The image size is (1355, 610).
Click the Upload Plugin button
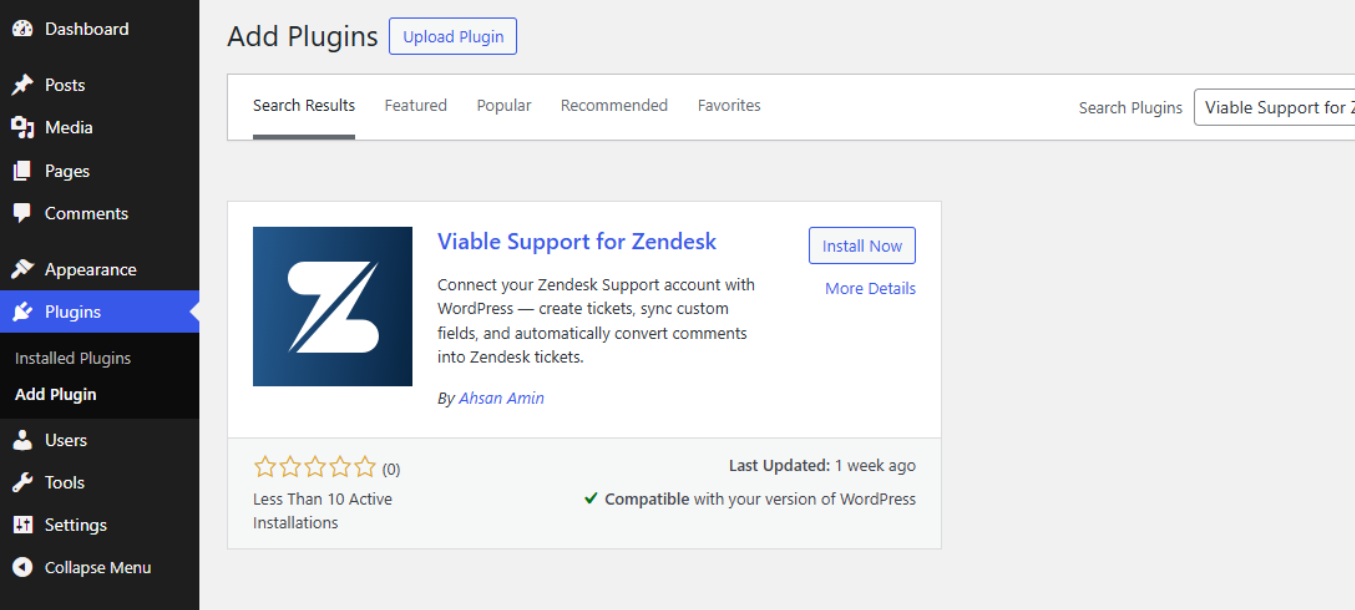pos(453,37)
